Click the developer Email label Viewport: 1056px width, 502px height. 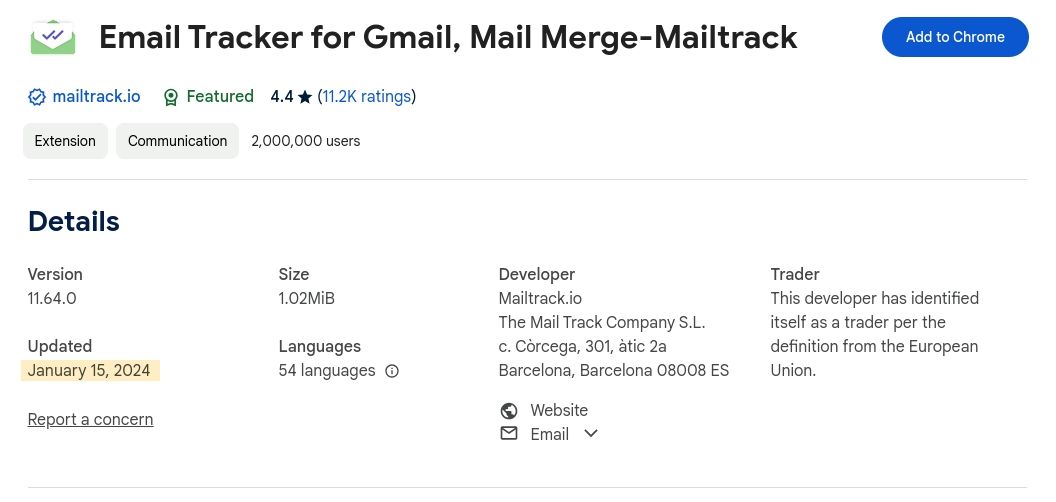pos(549,434)
